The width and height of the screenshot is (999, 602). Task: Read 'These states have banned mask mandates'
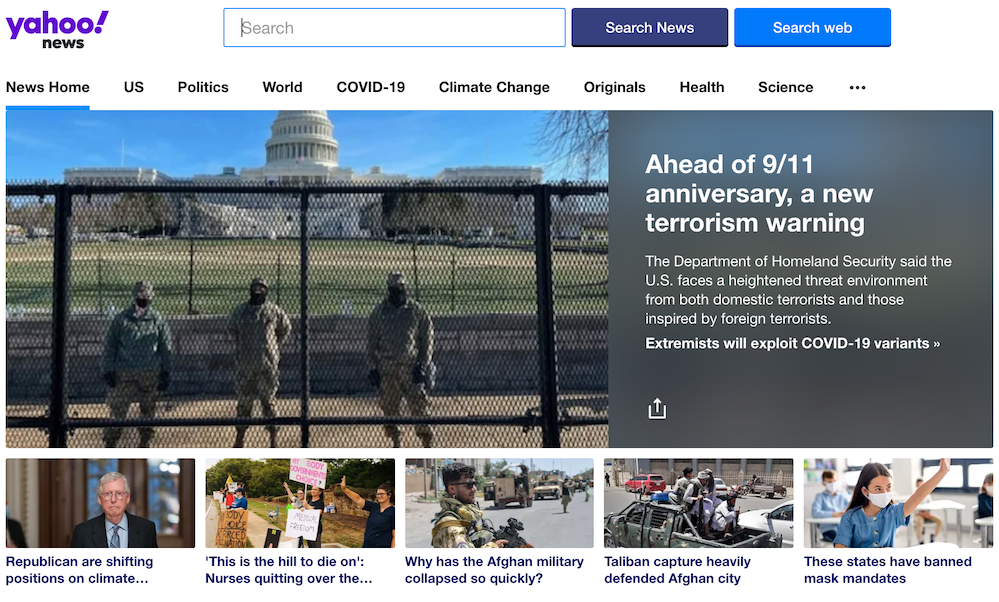point(887,569)
